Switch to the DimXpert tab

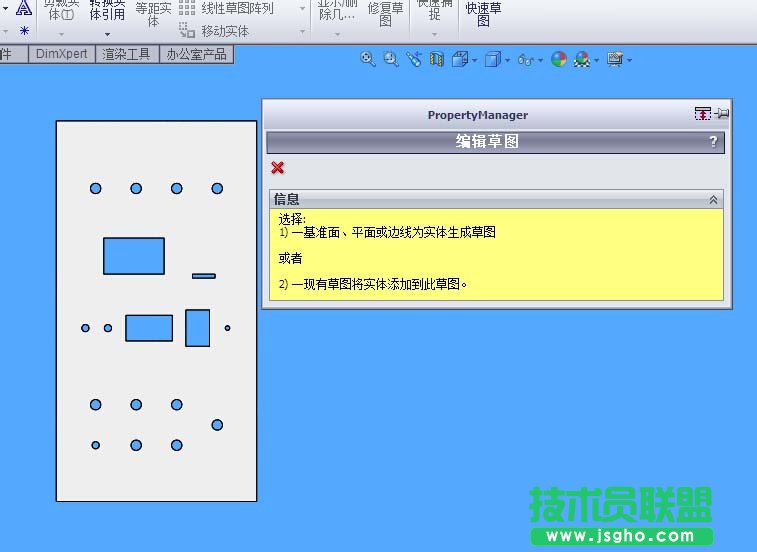pyautogui.click(x=61, y=54)
